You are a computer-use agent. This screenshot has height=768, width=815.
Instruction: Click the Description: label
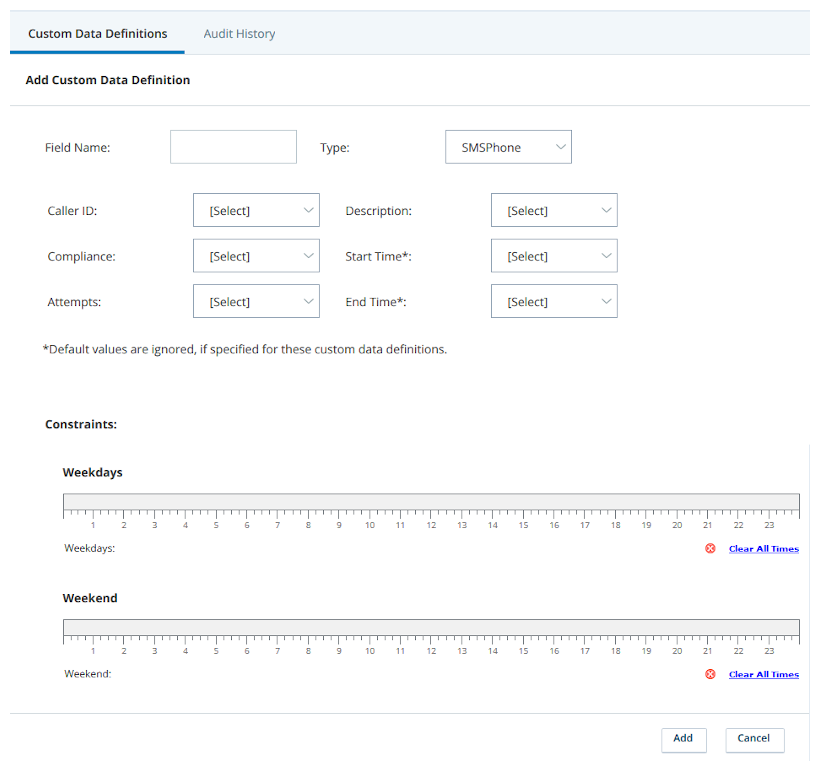pyautogui.click(x=378, y=211)
